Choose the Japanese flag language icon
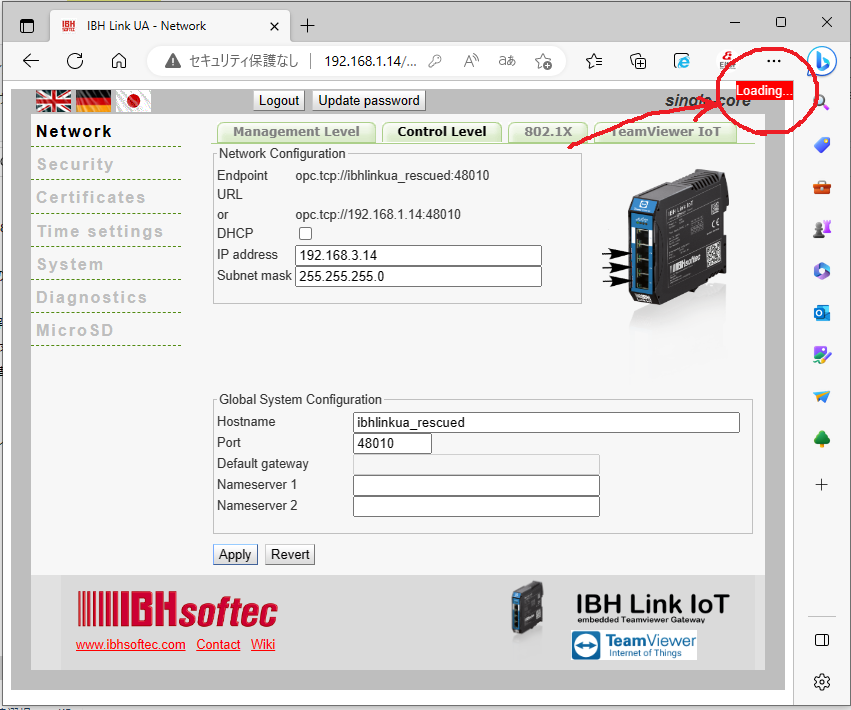851x710 pixels. (x=133, y=100)
